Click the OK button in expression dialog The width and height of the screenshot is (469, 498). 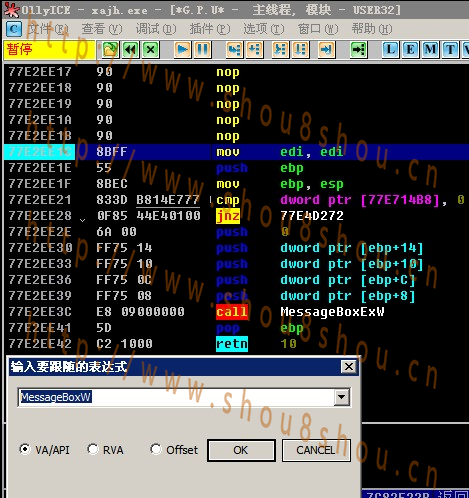tap(241, 450)
